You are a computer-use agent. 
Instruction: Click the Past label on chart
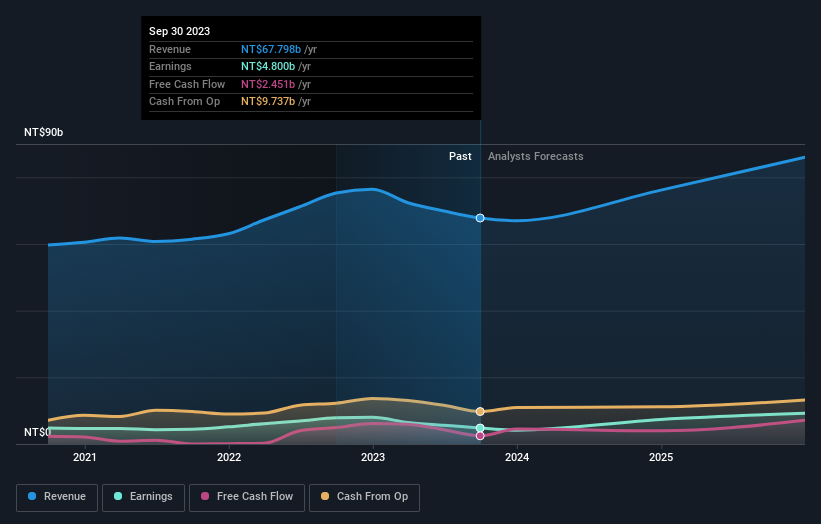pyautogui.click(x=460, y=157)
